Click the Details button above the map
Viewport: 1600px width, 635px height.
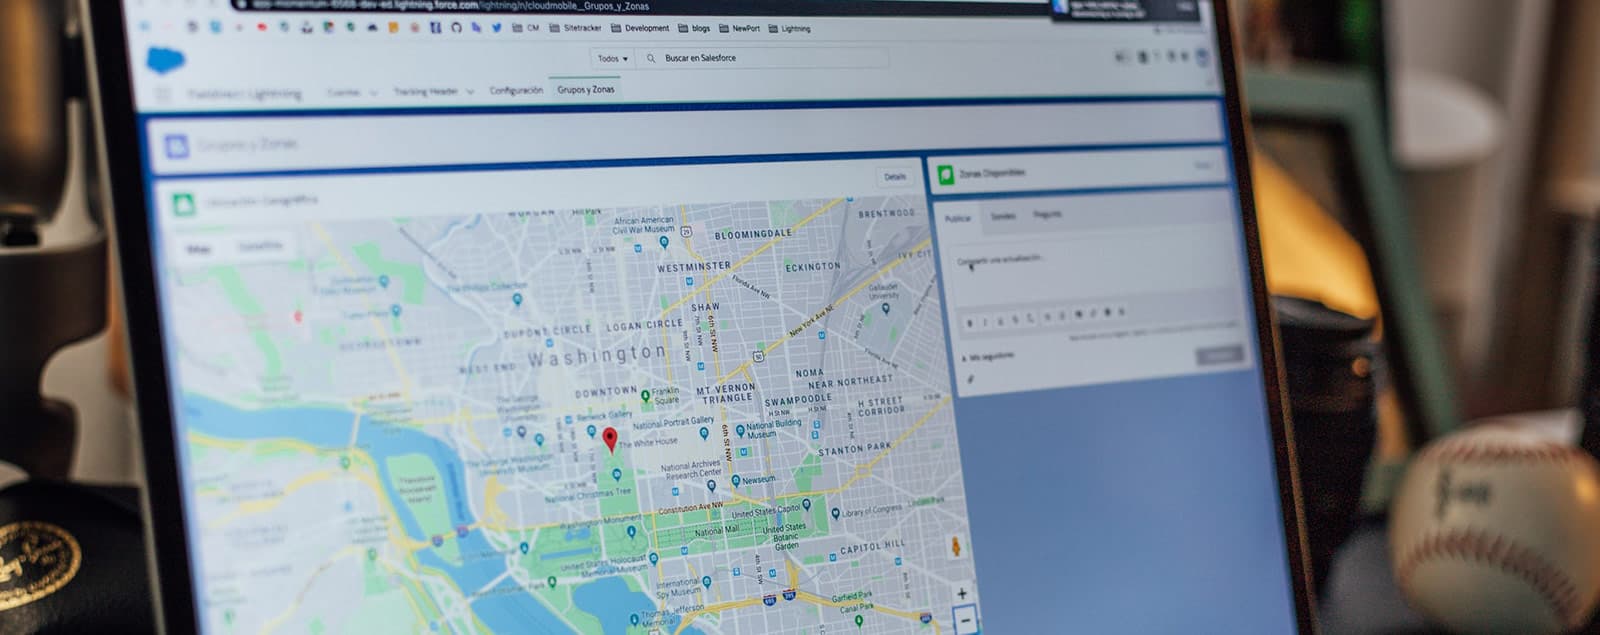coord(895,177)
